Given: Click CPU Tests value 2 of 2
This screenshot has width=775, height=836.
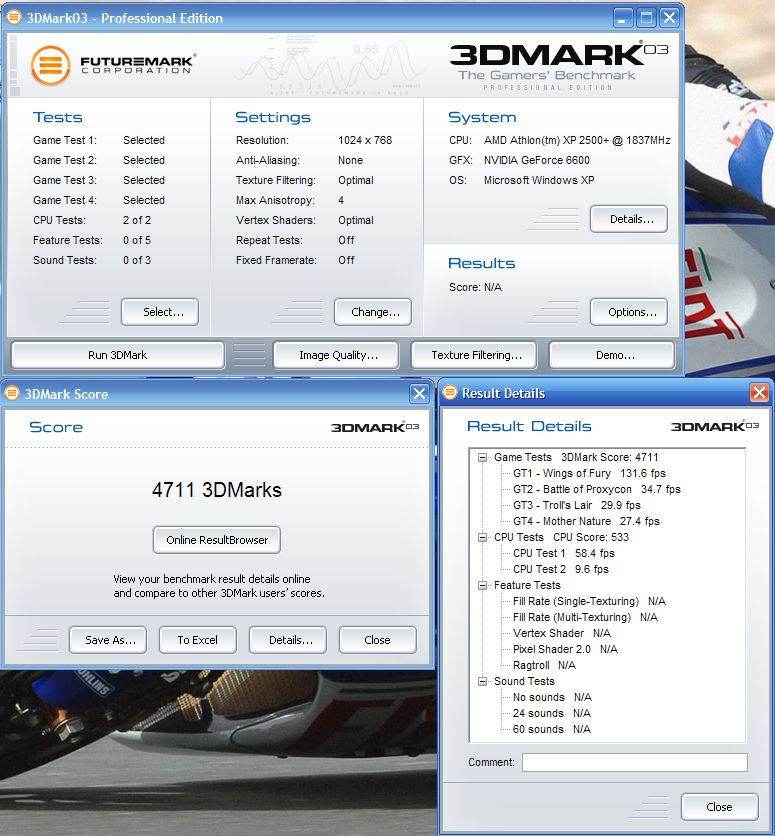Looking at the screenshot, I should pos(137,220).
